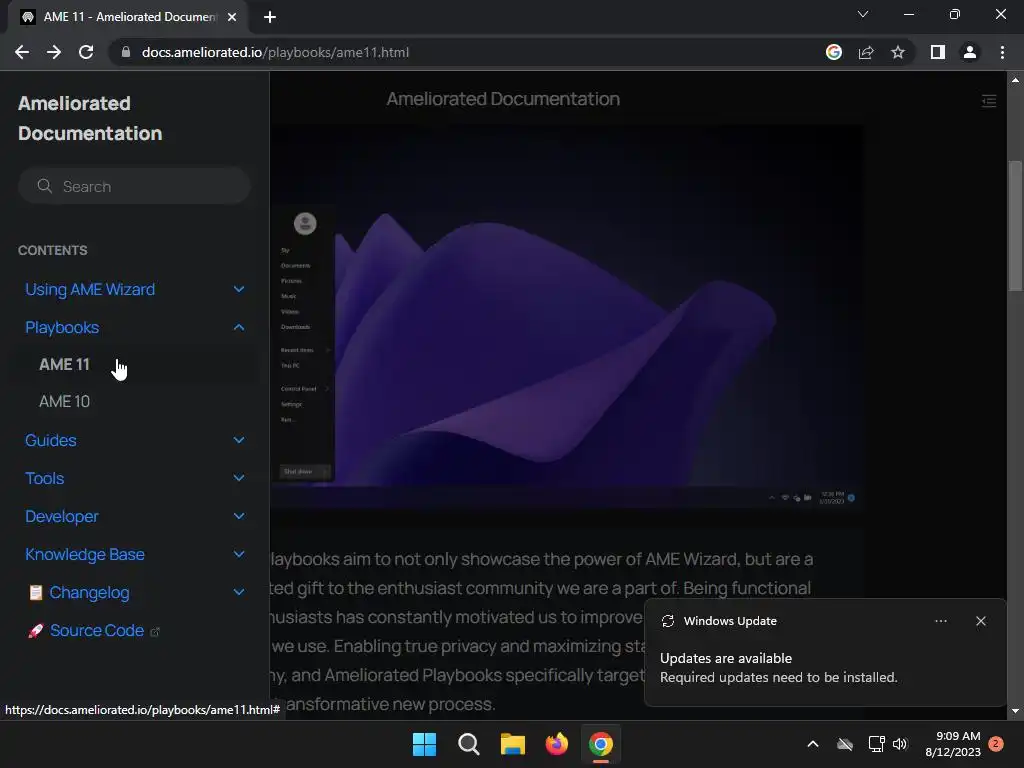
Task: Open the Developer section
Action: (61, 517)
